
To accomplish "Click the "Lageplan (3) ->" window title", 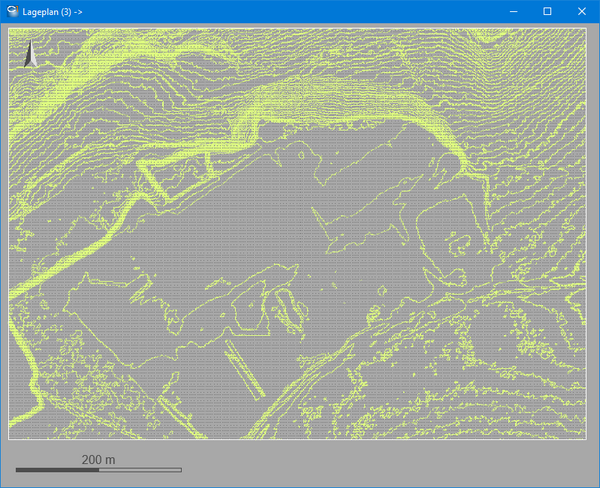I will (52, 12).
